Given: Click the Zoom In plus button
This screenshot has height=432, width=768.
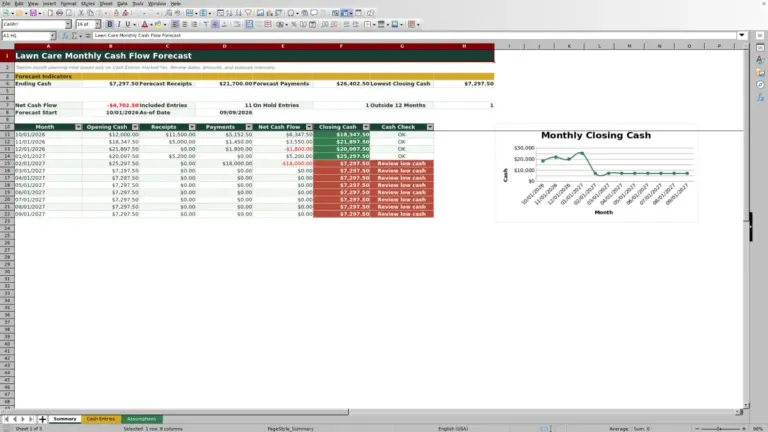Looking at the screenshot, I should click(x=744, y=429).
